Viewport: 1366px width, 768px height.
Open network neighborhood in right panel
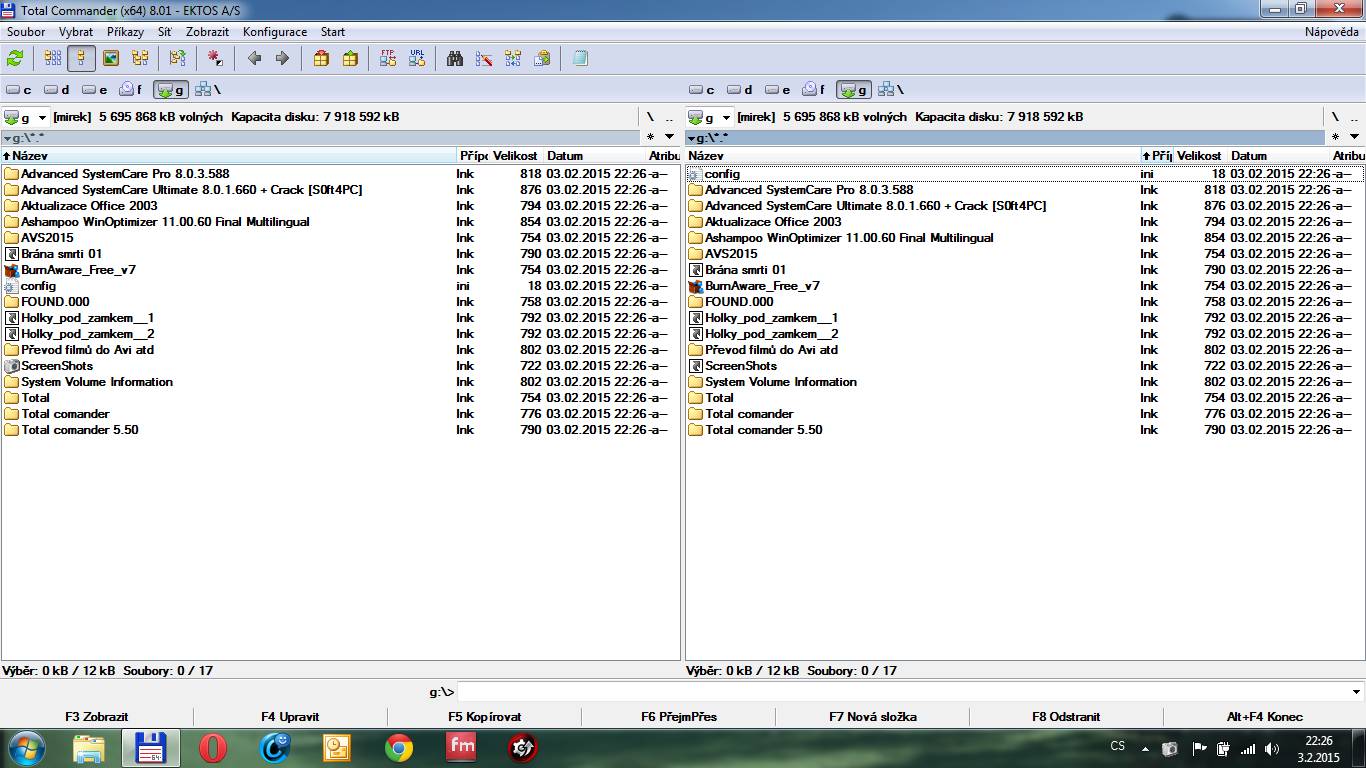point(891,90)
